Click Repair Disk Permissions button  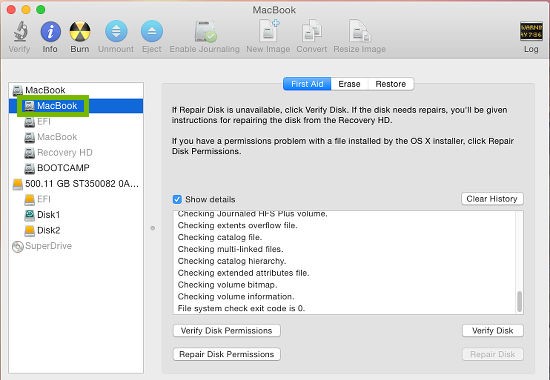coord(227,354)
